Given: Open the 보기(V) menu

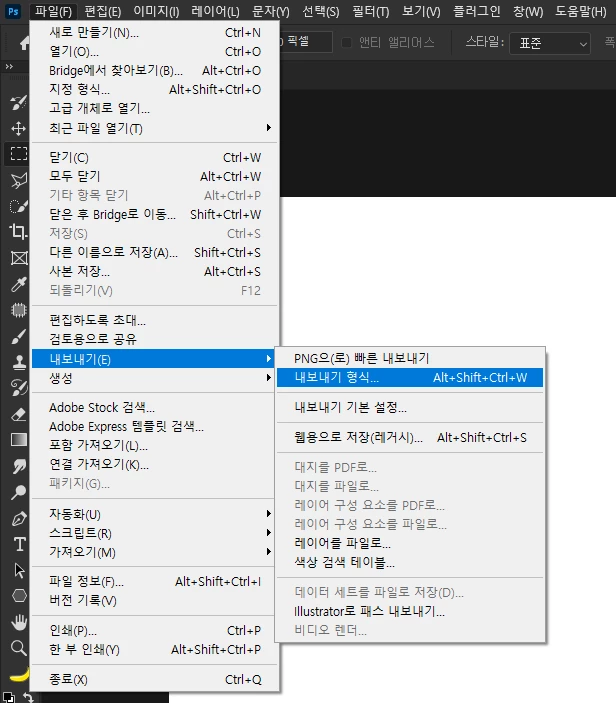Looking at the screenshot, I should coord(421,11).
